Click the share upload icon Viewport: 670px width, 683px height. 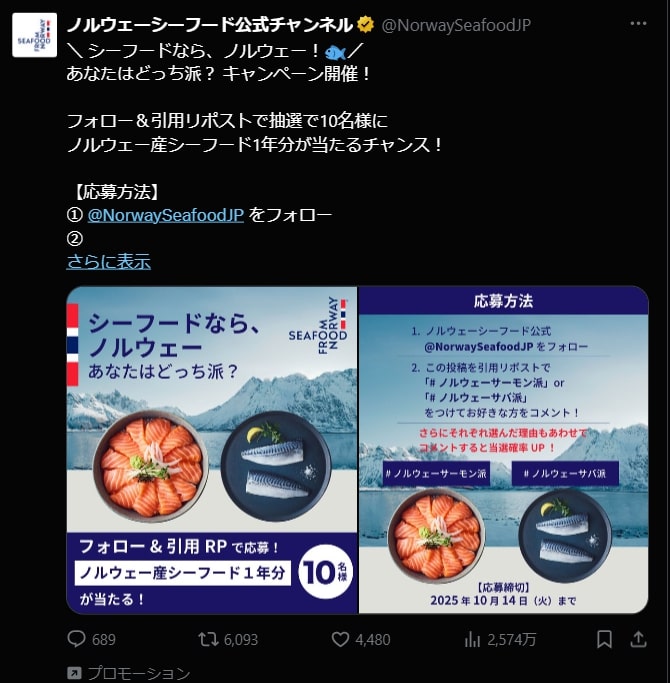coord(638,639)
